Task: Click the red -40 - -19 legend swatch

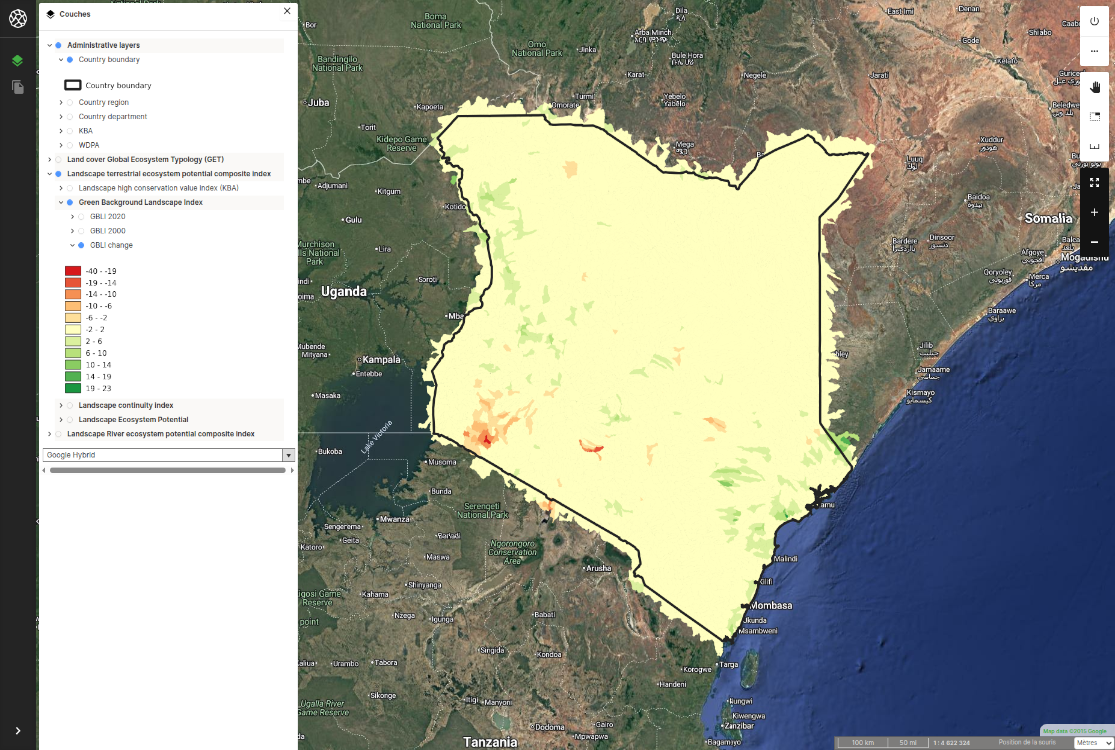Action: point(71,270)
